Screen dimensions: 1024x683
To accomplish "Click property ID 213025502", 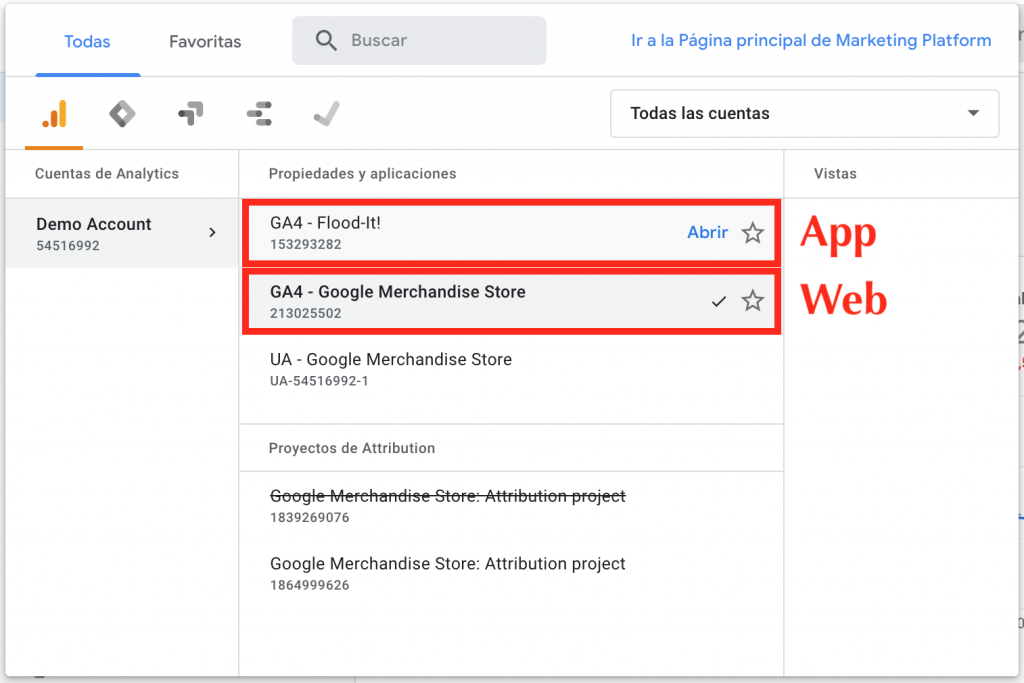I will pyautogui.click(x=306, y=313).
